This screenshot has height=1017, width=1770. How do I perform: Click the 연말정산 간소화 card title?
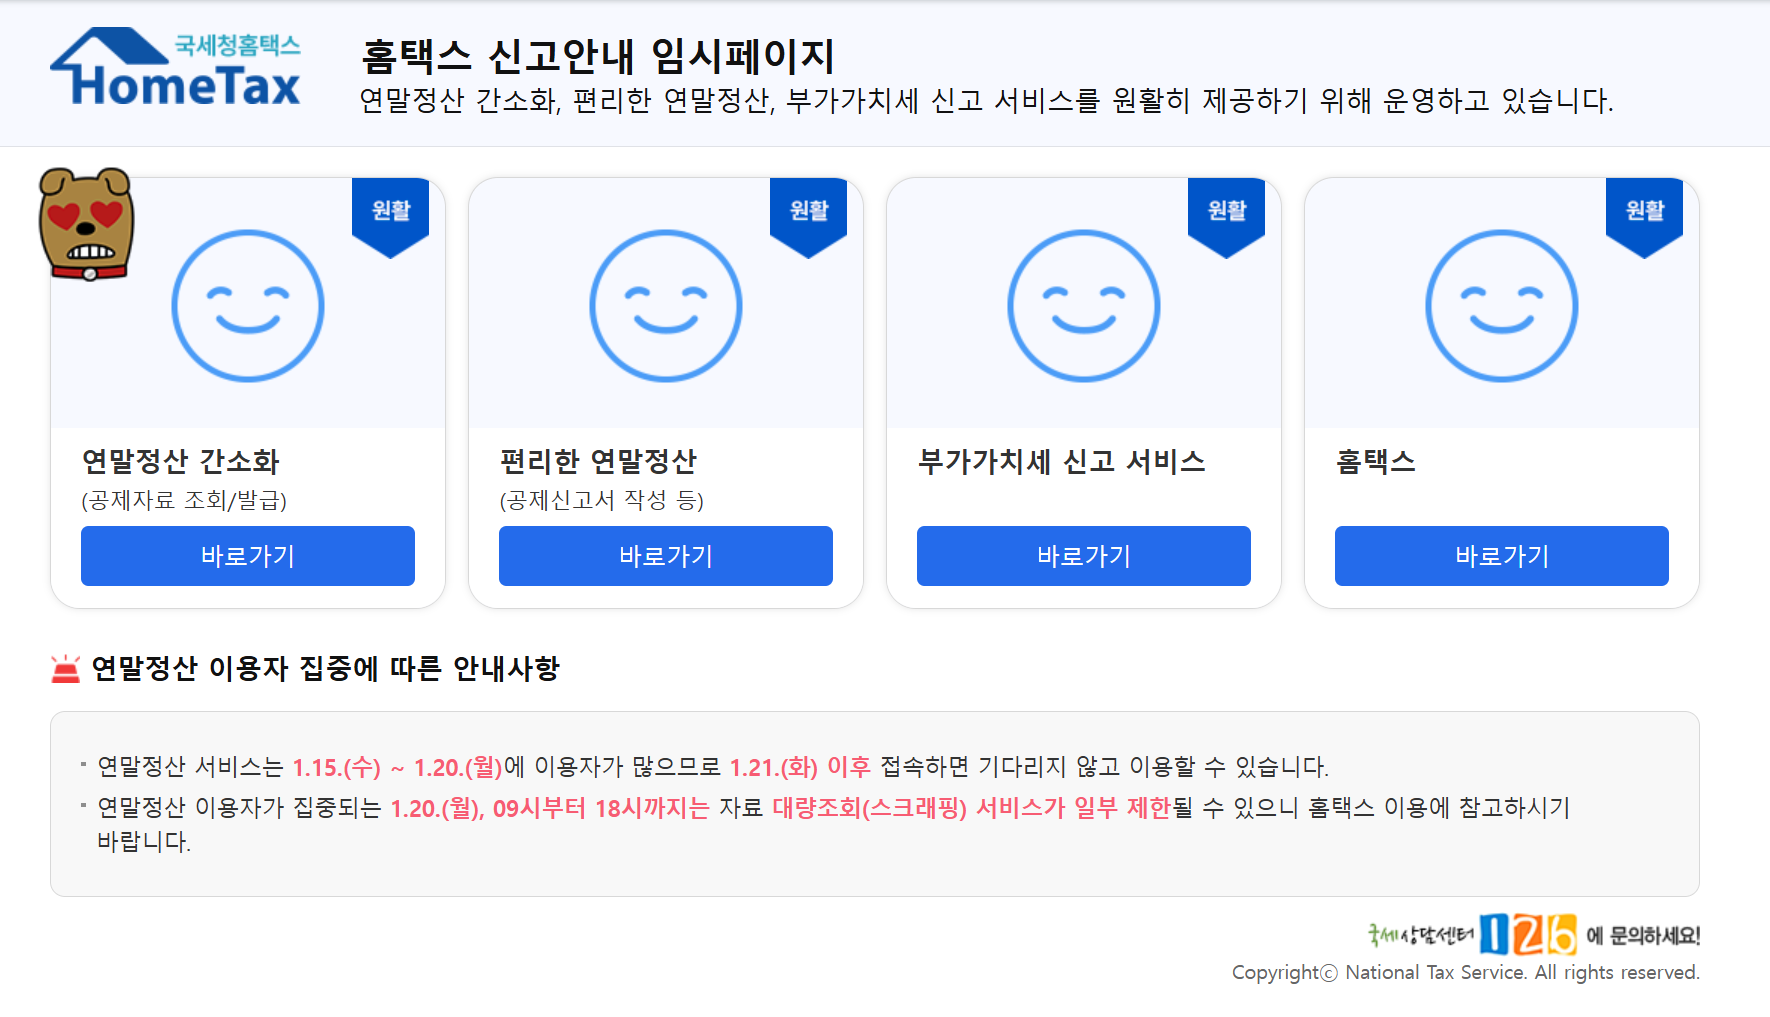coord(181,461)
